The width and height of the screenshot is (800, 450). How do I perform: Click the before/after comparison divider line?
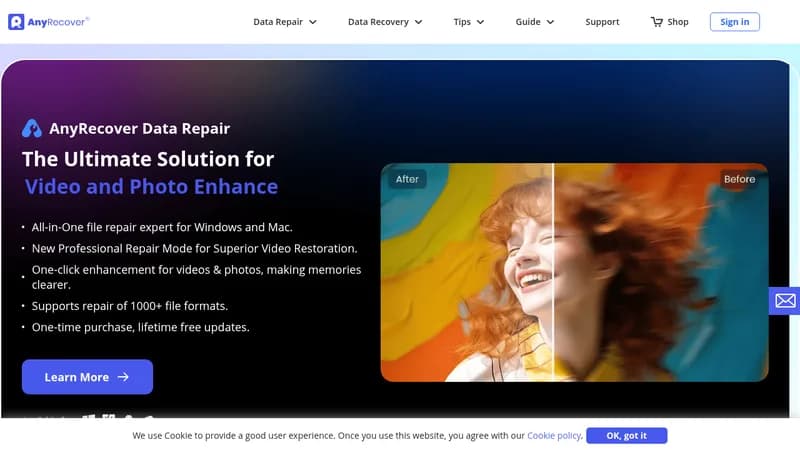(553, 272)
